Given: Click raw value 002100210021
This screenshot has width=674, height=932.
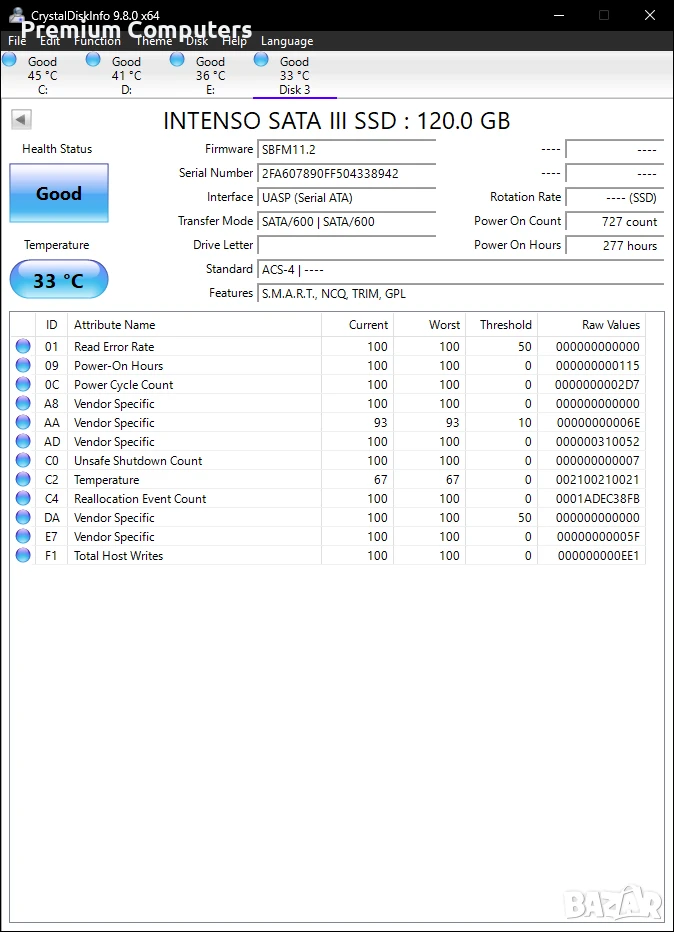Looking at the screenshot, I should point(598,480).
